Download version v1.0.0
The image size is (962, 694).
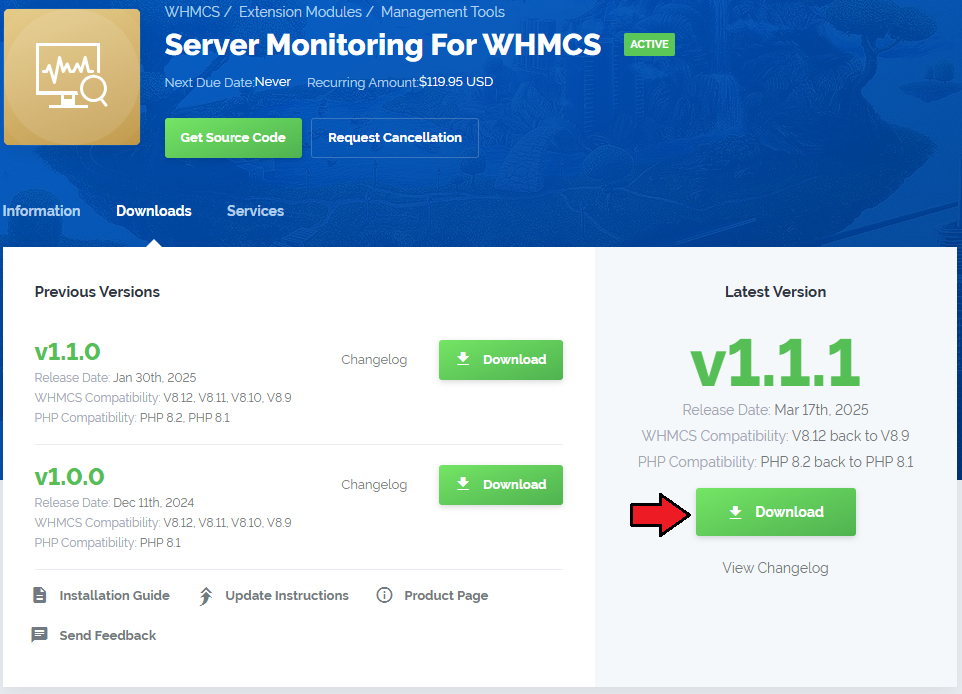501,485
